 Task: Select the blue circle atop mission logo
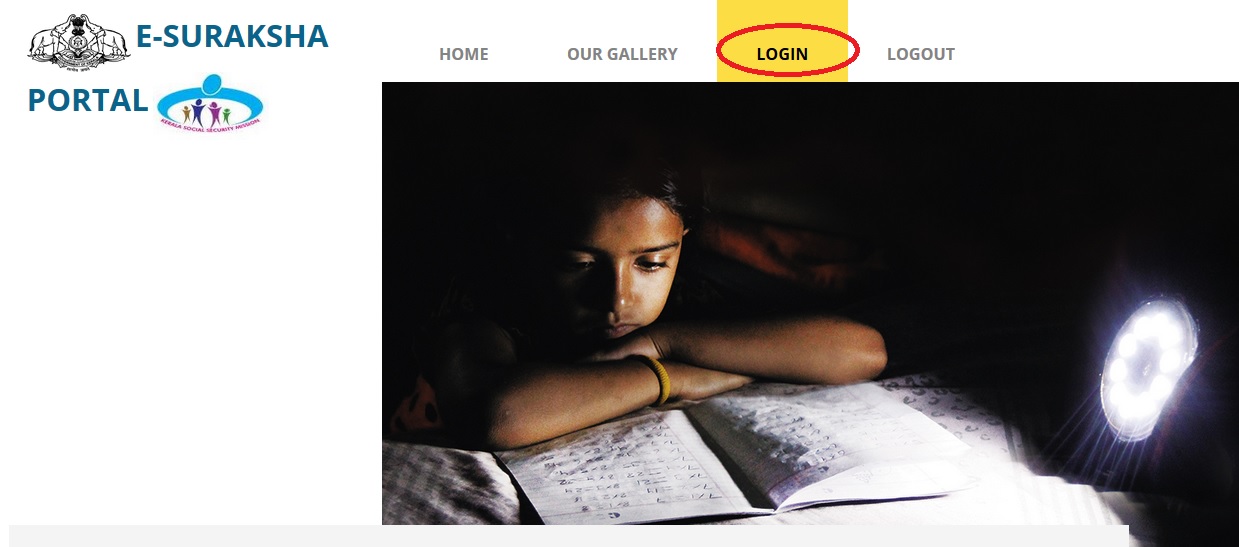[x=210, y=83]
